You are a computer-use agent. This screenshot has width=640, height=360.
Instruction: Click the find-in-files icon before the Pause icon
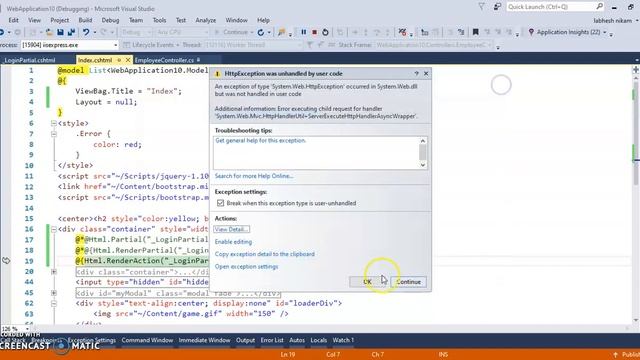pos(281,32)
